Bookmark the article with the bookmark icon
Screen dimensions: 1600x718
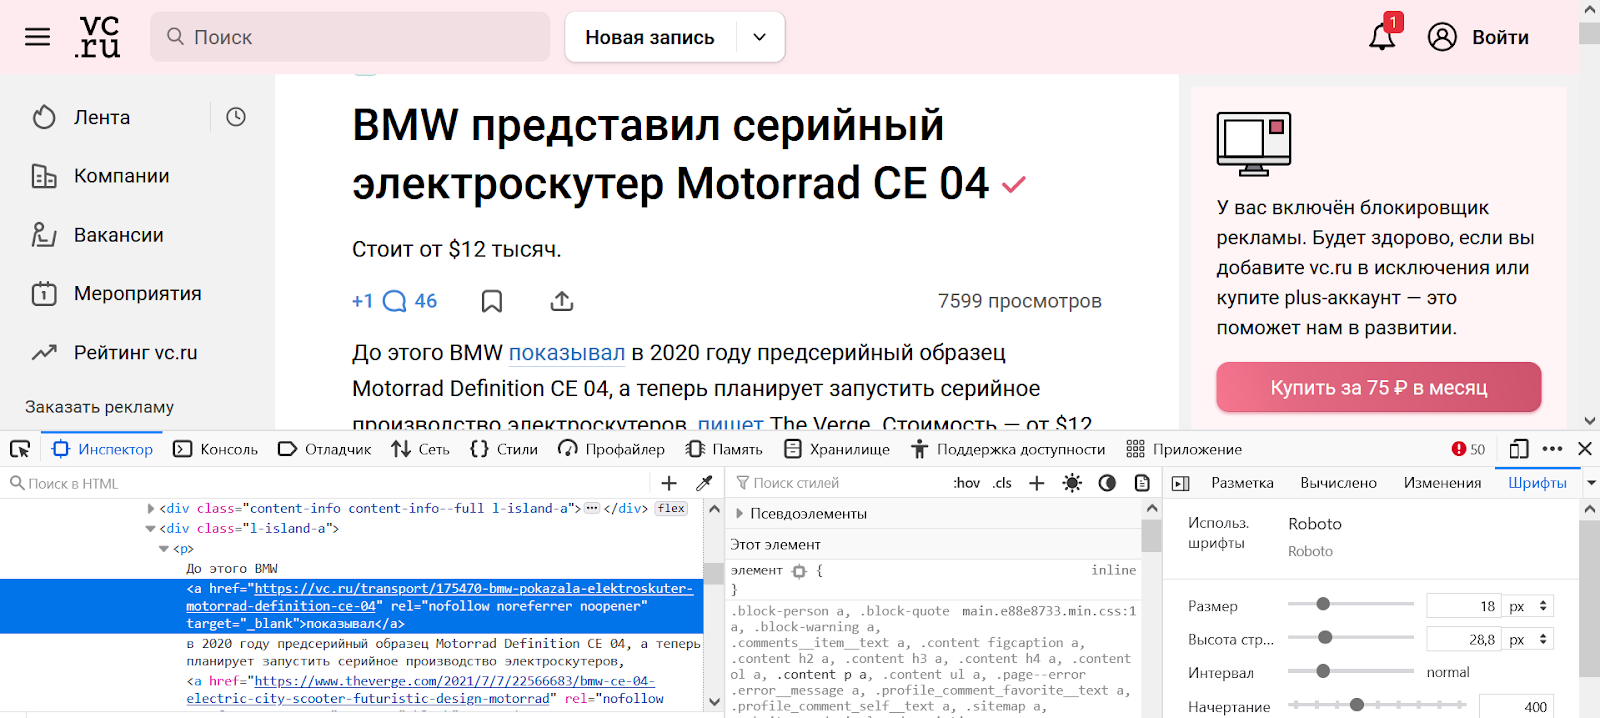coord(492,301)
